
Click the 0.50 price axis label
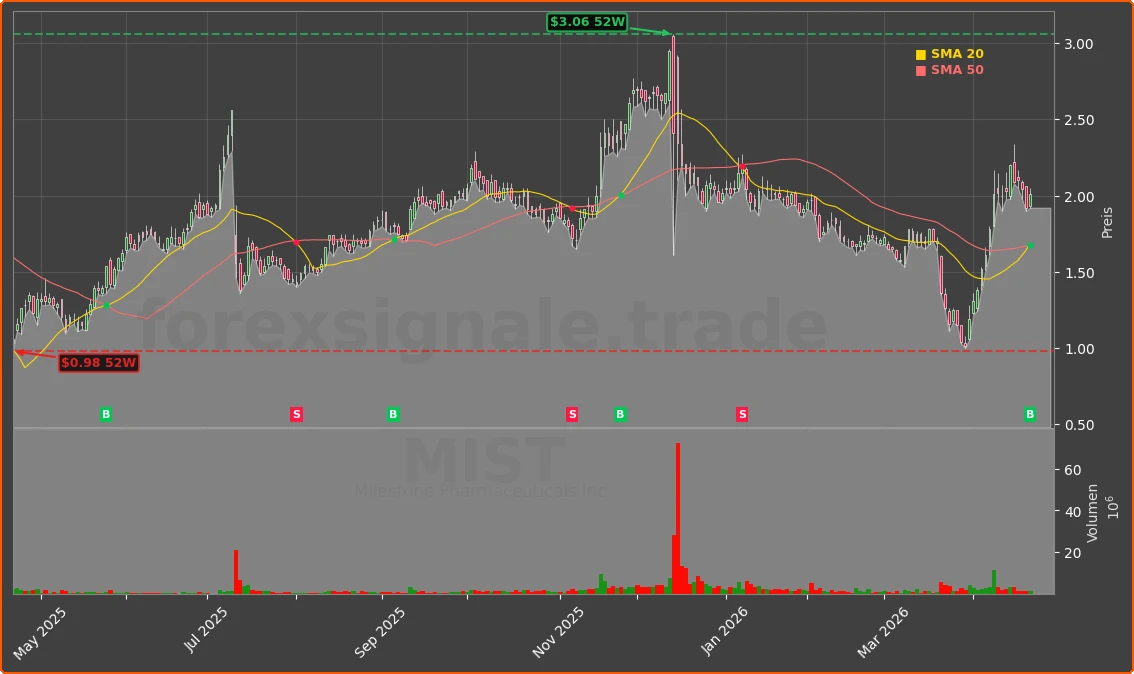[x=1078, y=425]
